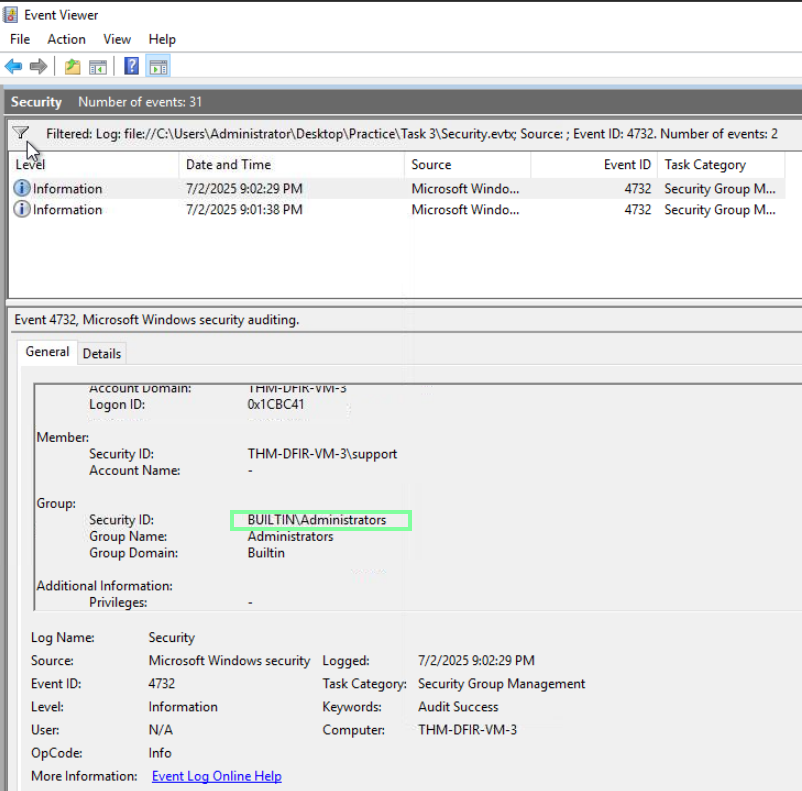Click the Forward arrow in the toolbar
The image size is (802, 791).
pos(38,67)
